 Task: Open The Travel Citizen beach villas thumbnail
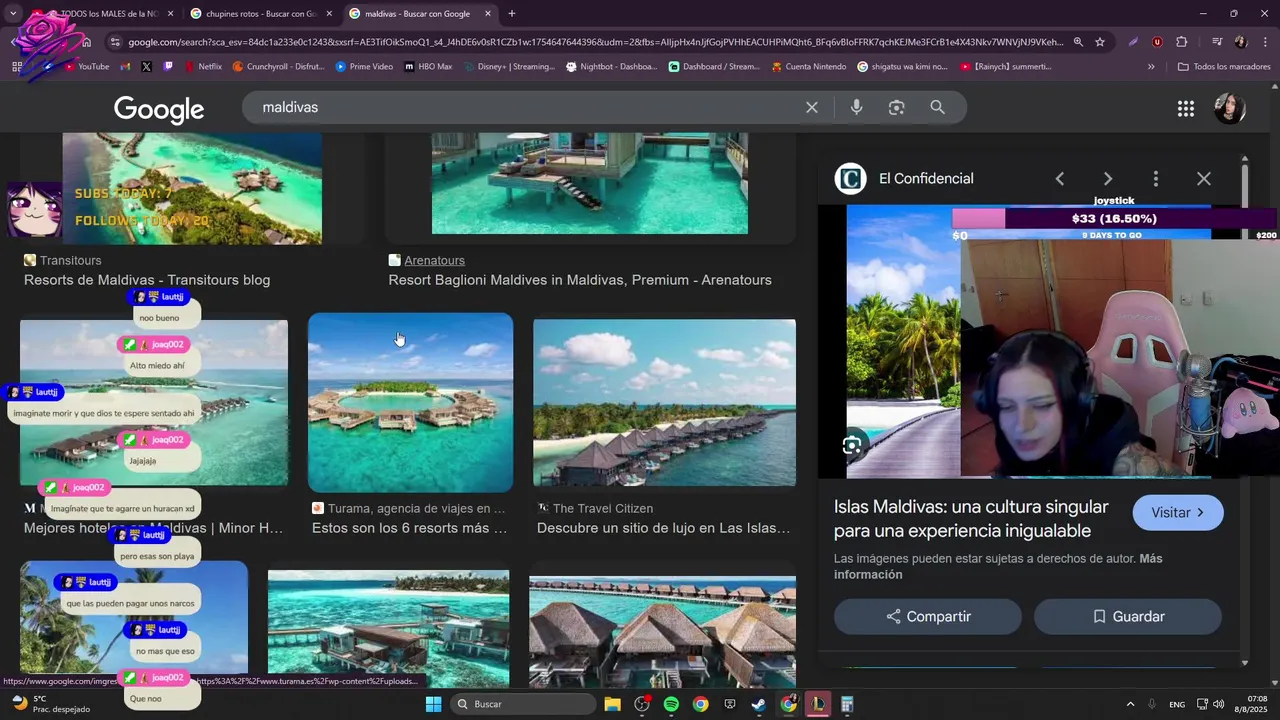click(664, 403)
